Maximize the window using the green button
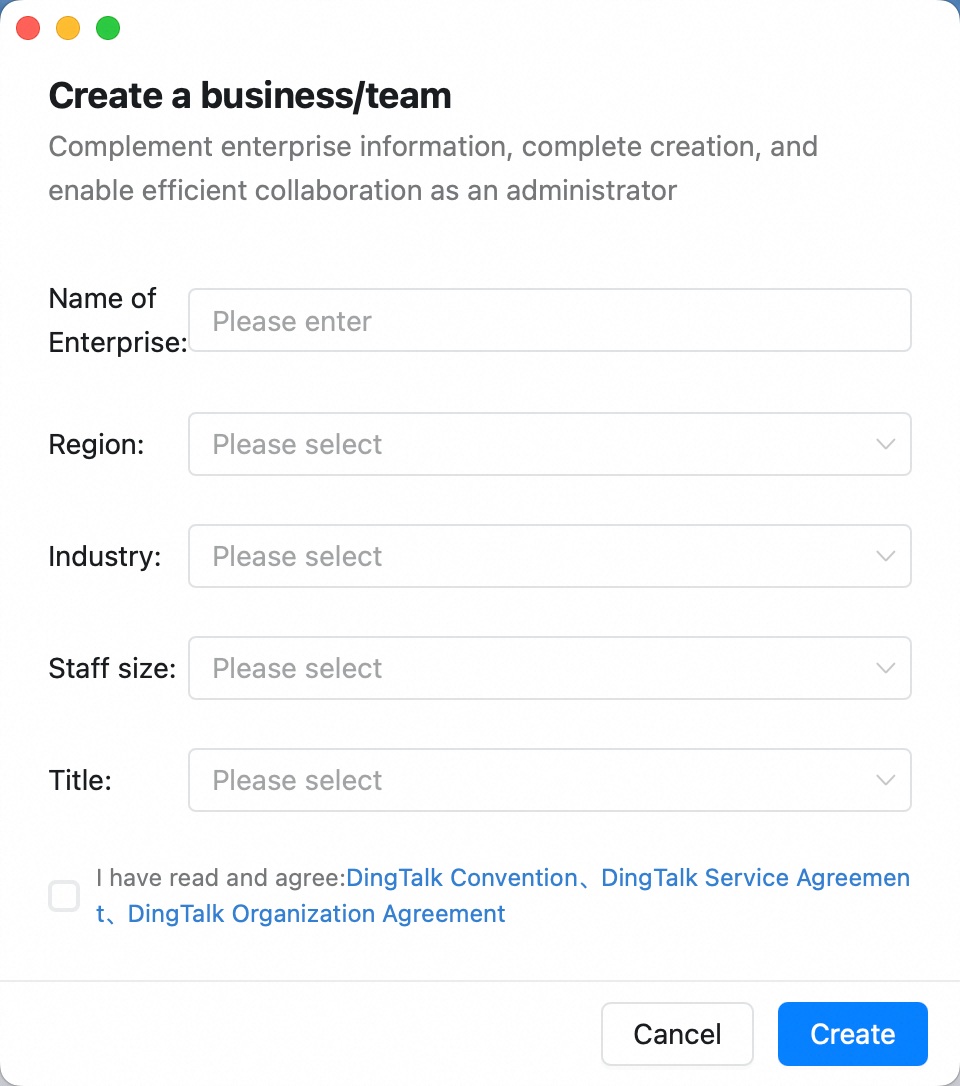960x1086 pixels. point(108,28)
